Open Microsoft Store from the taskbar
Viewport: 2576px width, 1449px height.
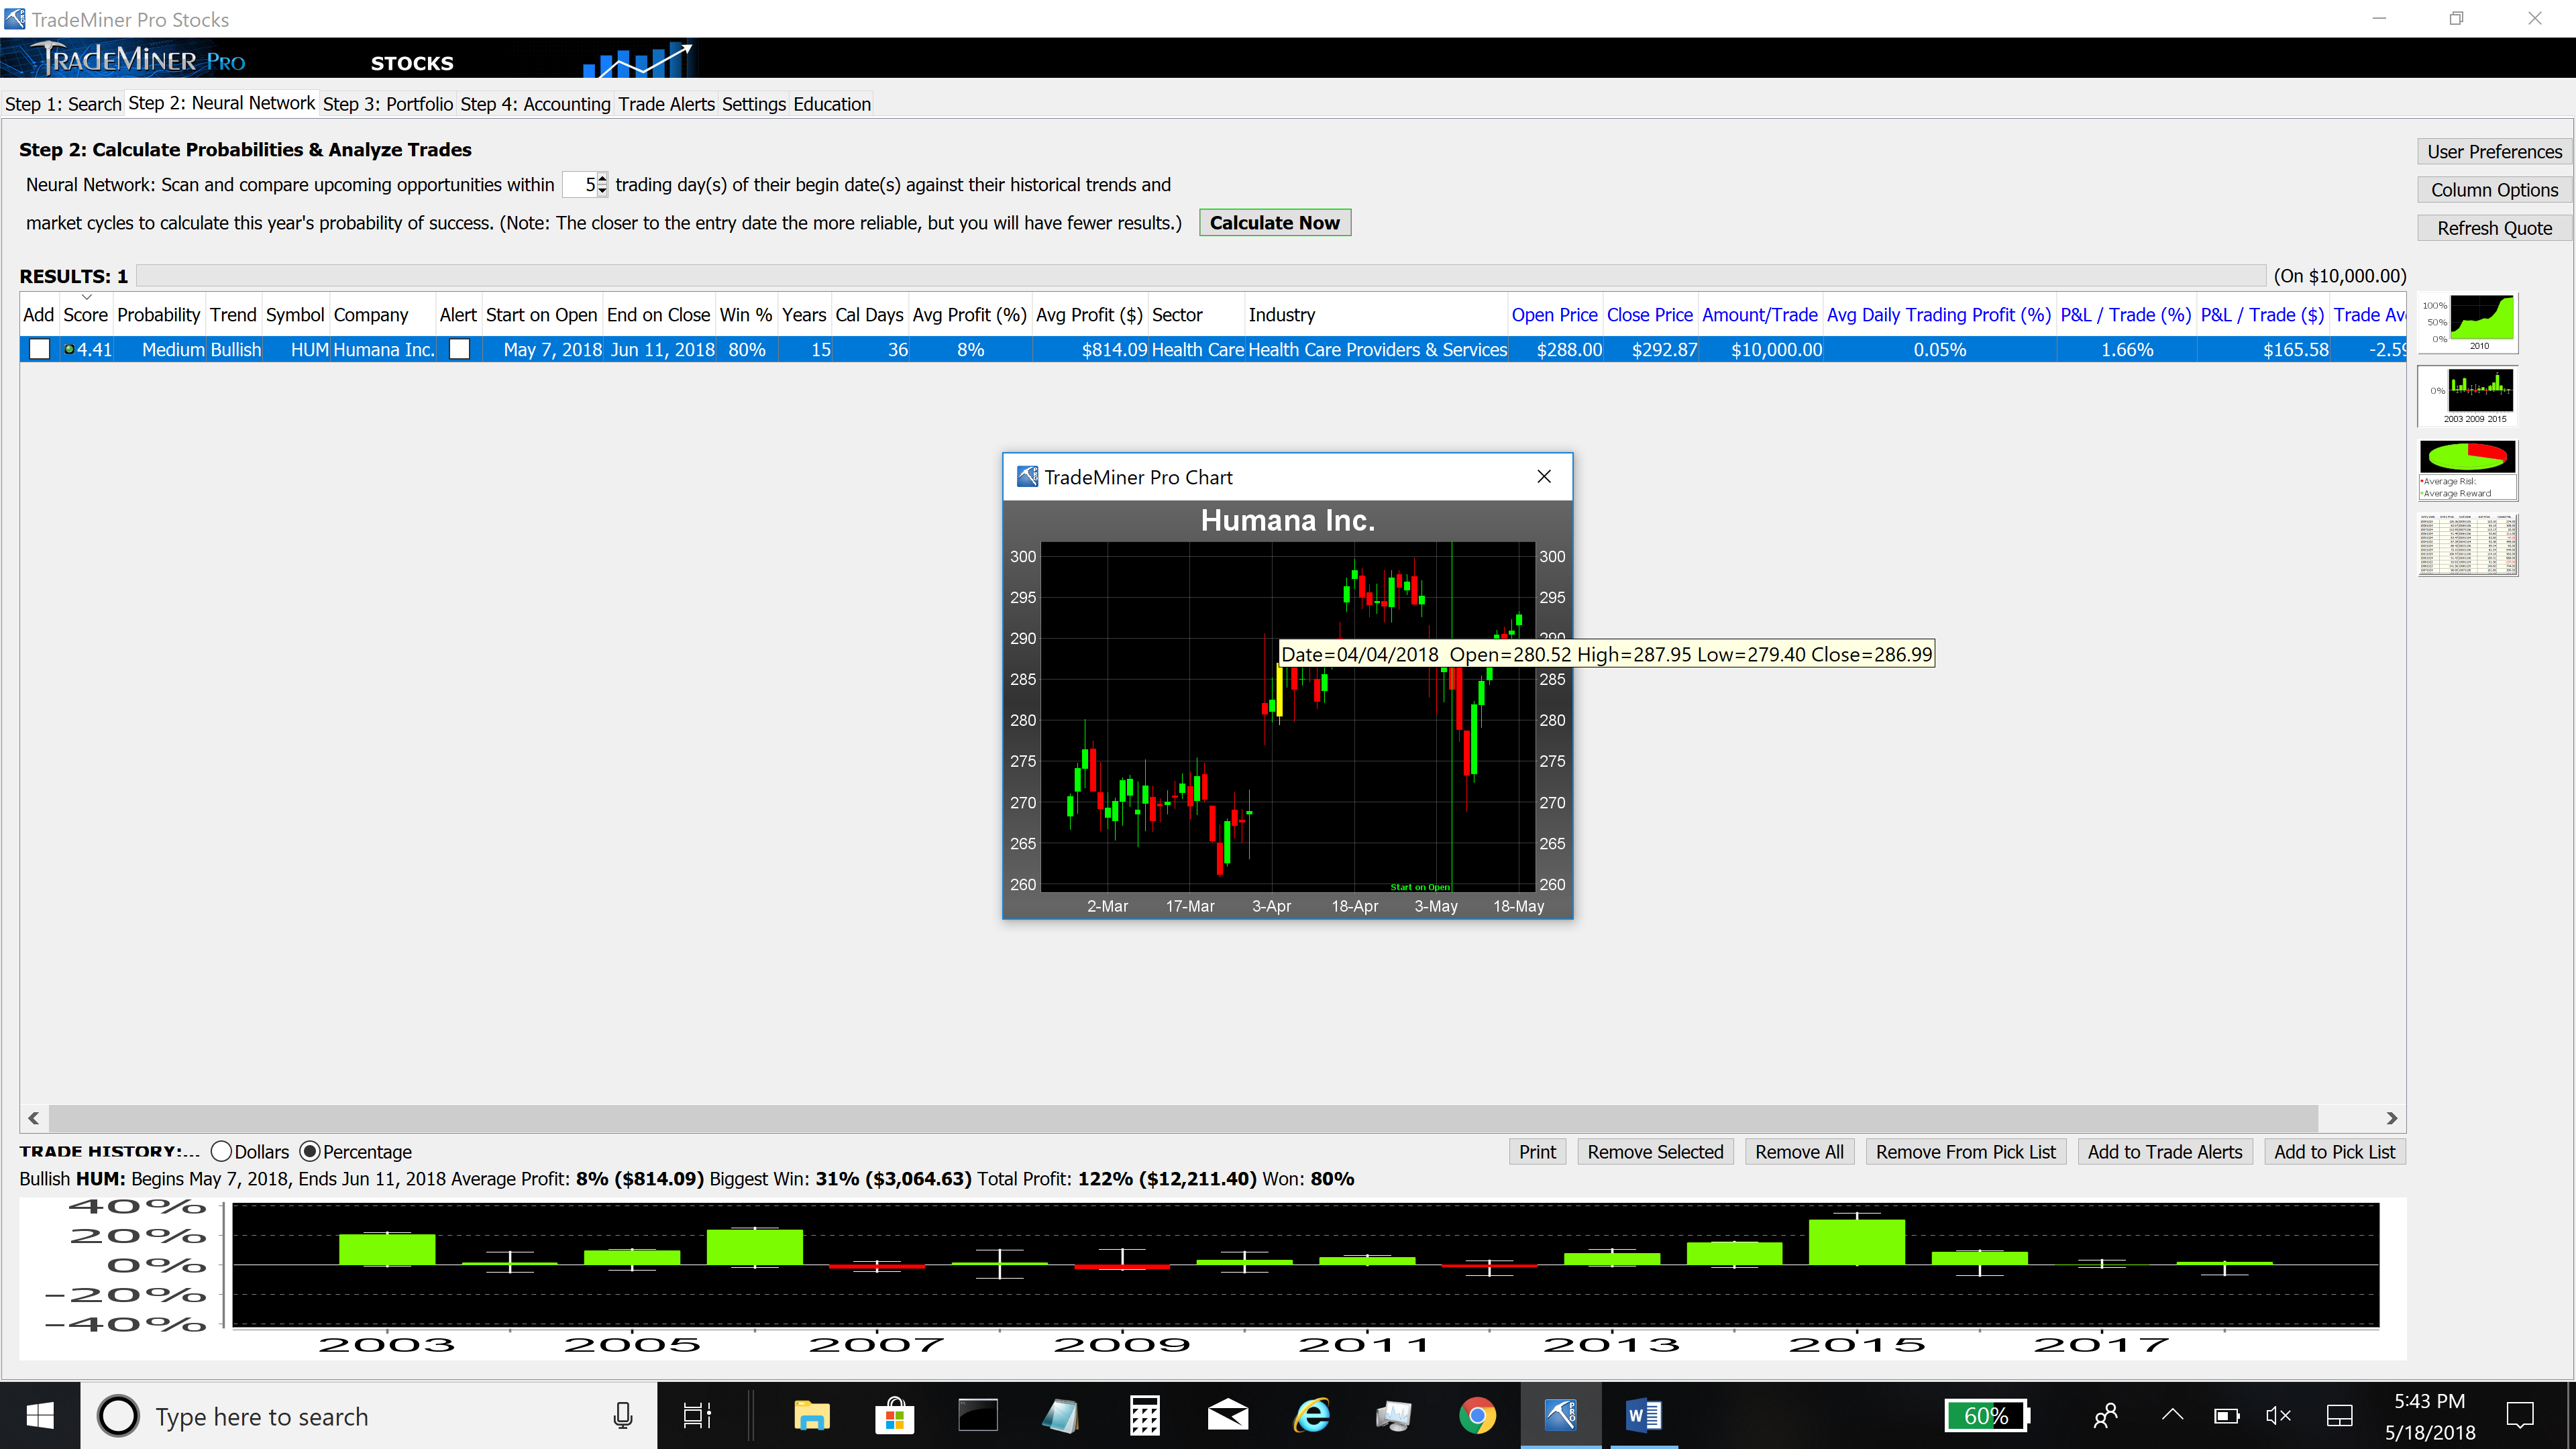(895, 1416)
